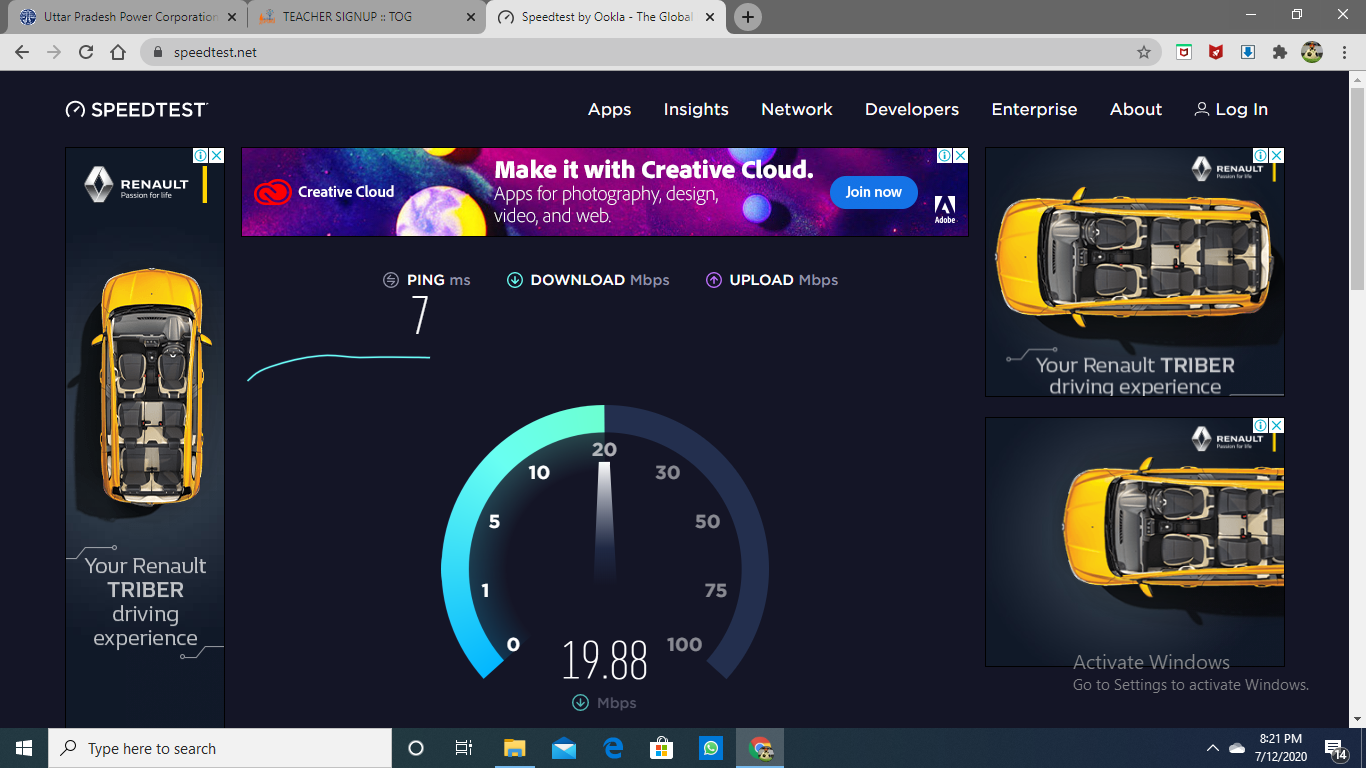Bookmark this page with the star icon
This screenshot has width=1366, height=768.
pos(1144,52)
